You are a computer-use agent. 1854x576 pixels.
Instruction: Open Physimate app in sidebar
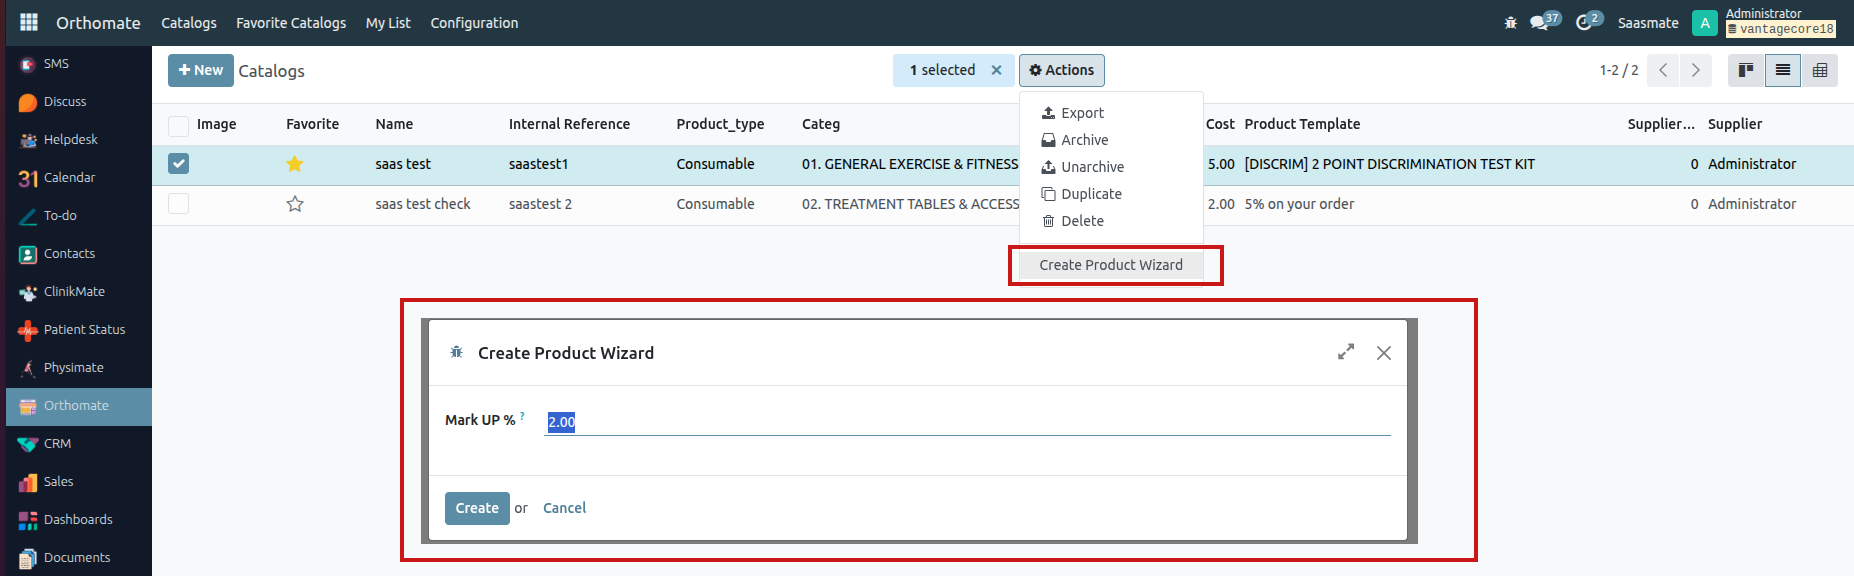(x=79, y=368)
